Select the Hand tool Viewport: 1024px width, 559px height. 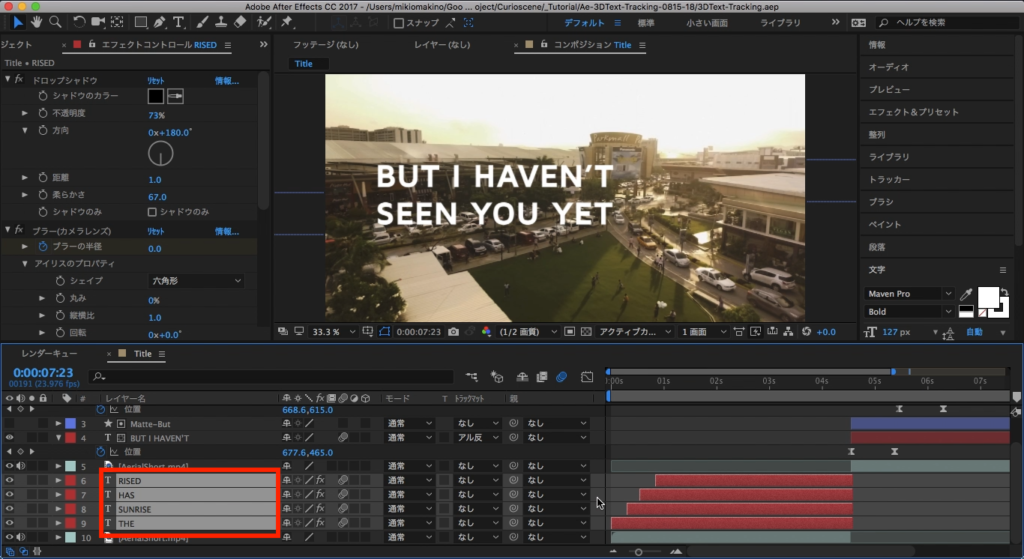click(x=37, y=22)
